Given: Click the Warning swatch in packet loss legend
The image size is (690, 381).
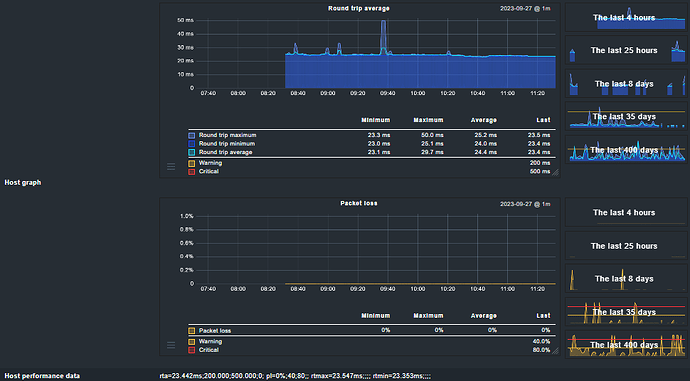Looking at the screenshot, I should point(191,342).
